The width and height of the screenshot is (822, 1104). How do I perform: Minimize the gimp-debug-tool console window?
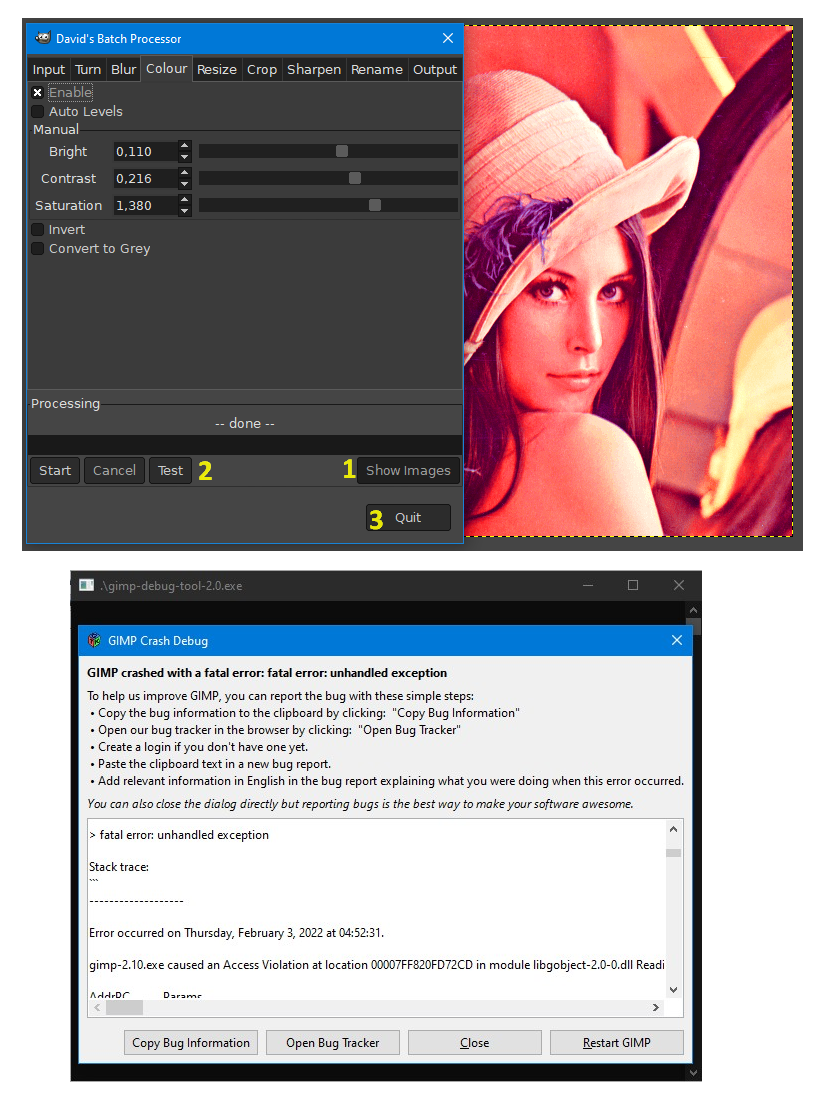click(x=588, y=585)
